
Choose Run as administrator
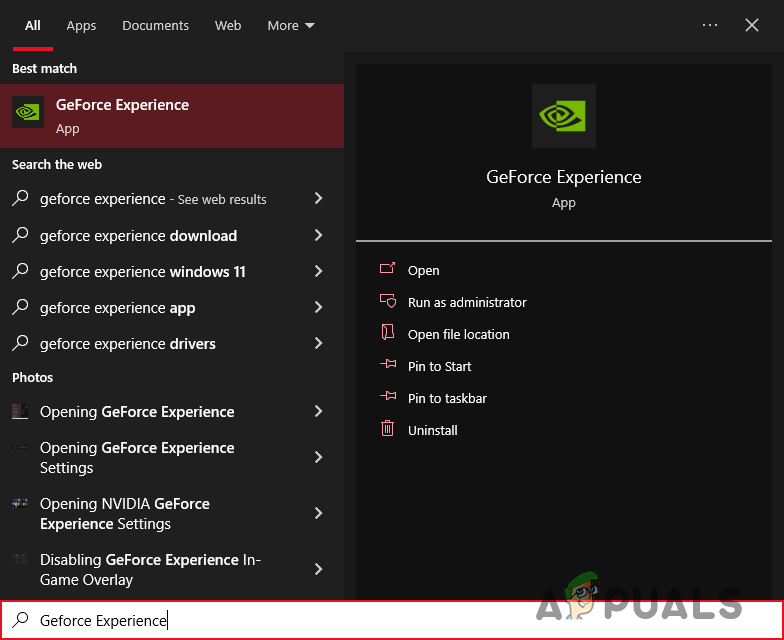(467, 302)
